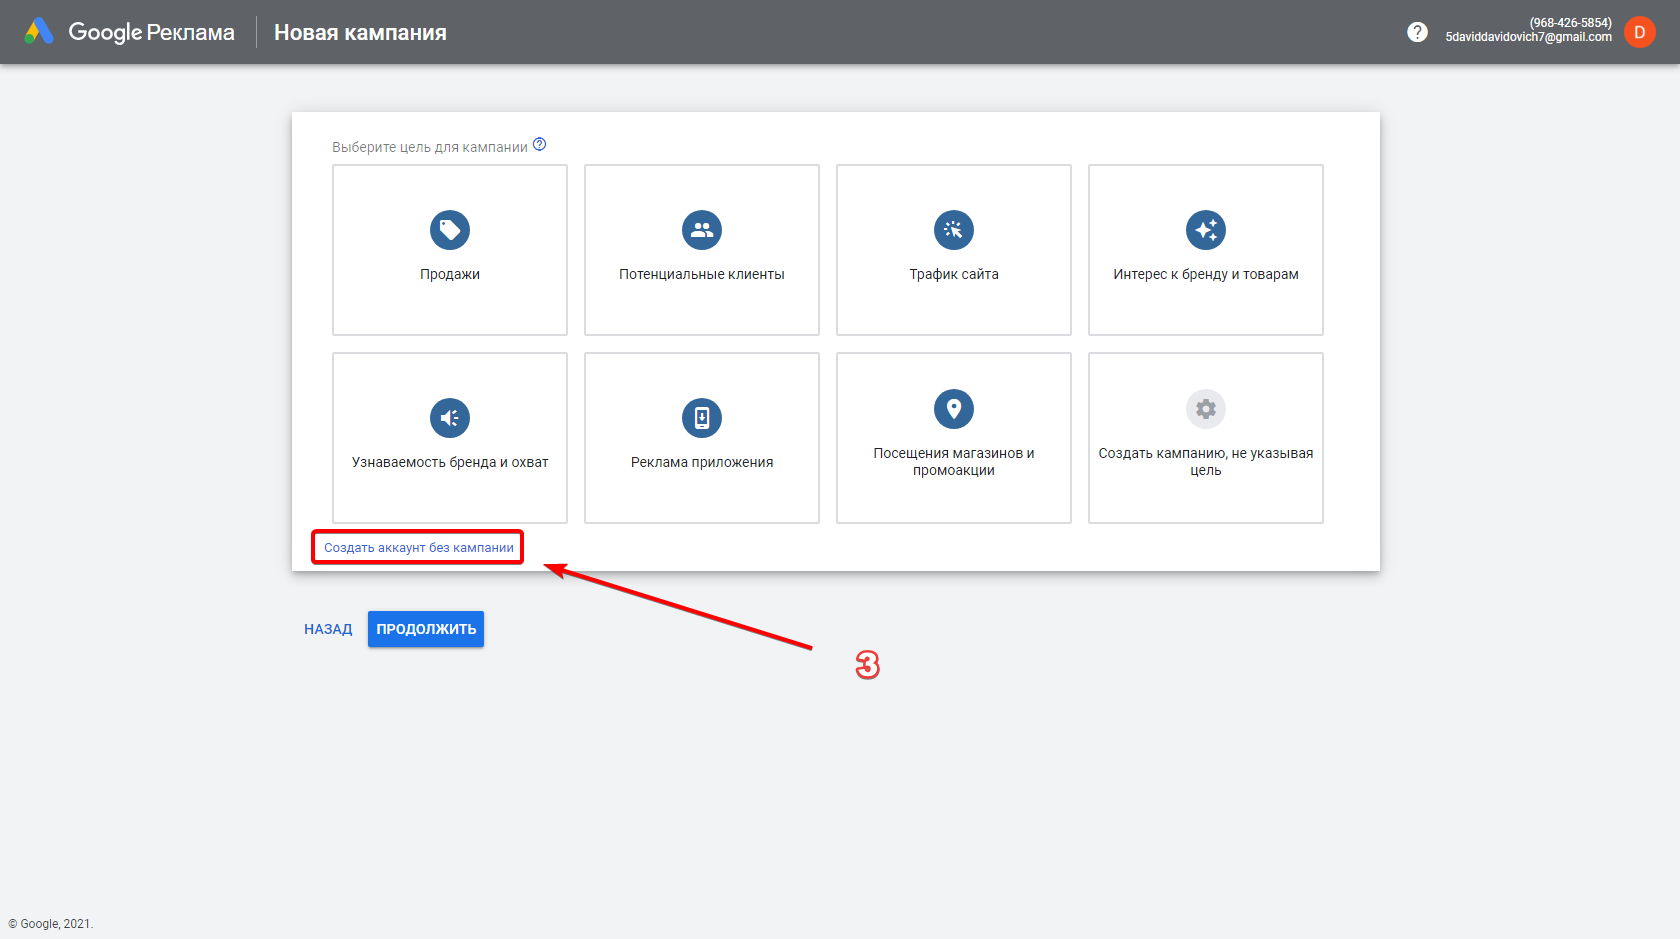
Task: Click the info icon next to campaign goal heading
Action: [540, 145]
